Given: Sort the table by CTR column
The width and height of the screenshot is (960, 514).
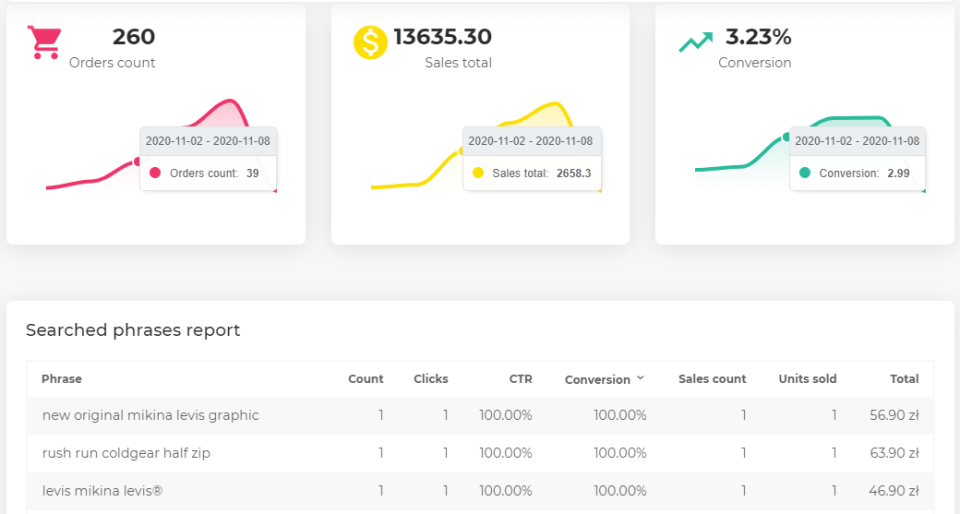Looking at the screenshot, I should tap(519, 379).
